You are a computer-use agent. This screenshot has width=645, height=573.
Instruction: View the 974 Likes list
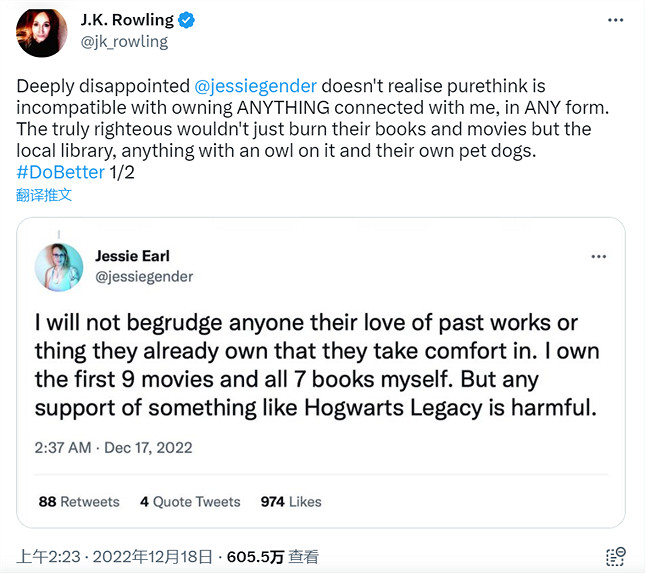291,502
